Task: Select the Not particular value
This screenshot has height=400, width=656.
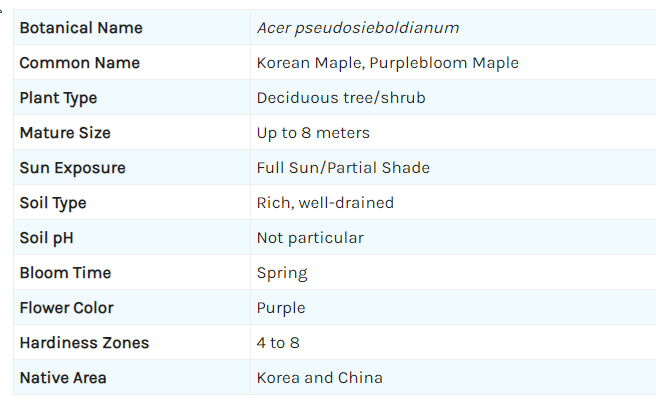Action: coord(310,238)
